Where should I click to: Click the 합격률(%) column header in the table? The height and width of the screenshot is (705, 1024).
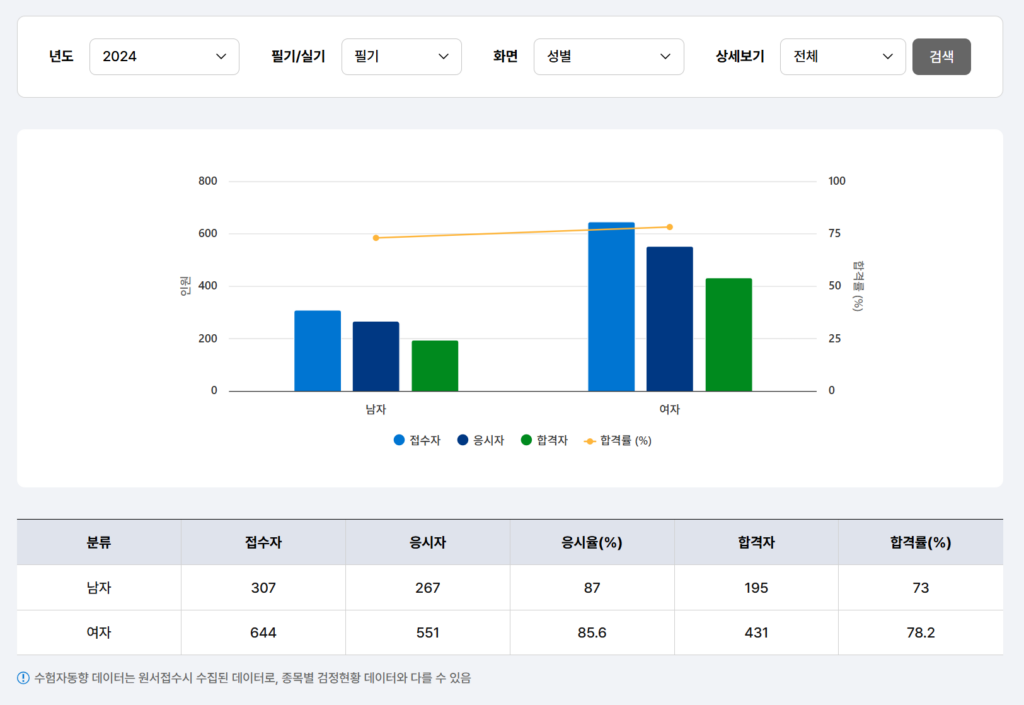[920, 542]
